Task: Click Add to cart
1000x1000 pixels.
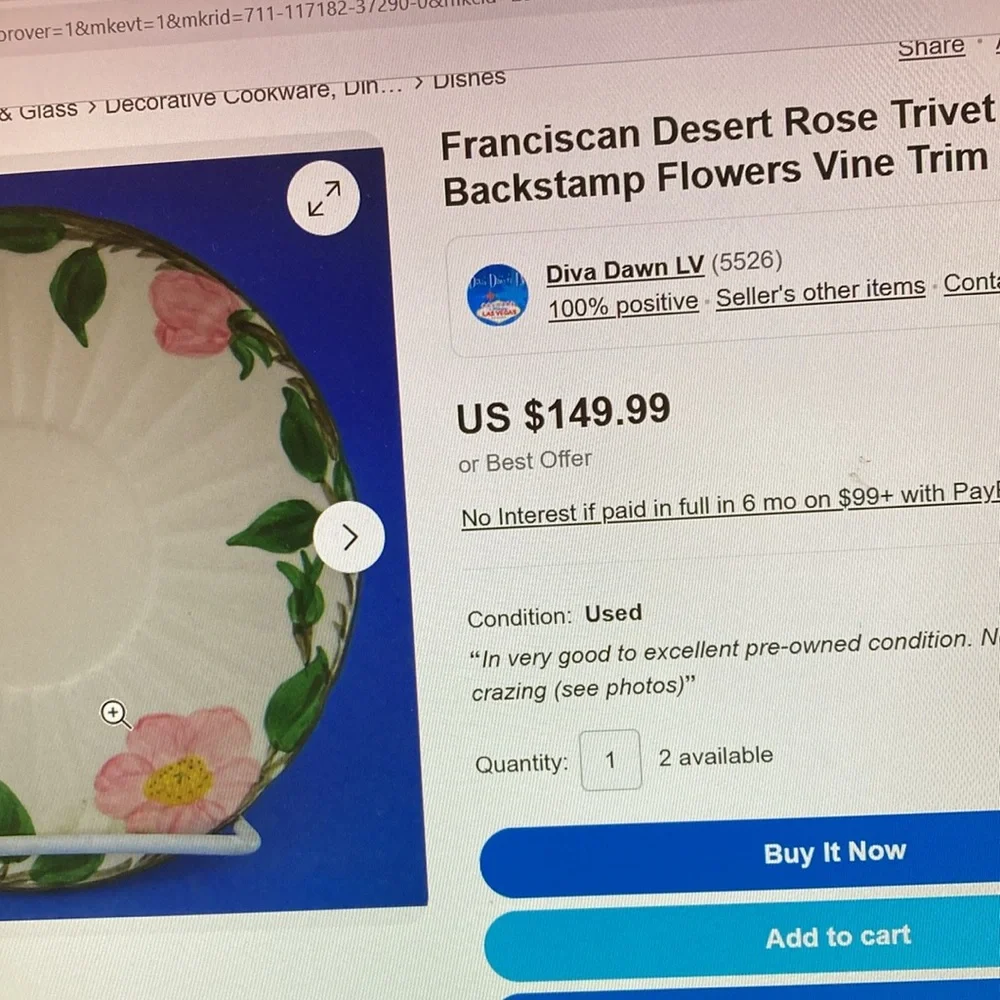Action: pyautogui.click(x=838, y=937)
